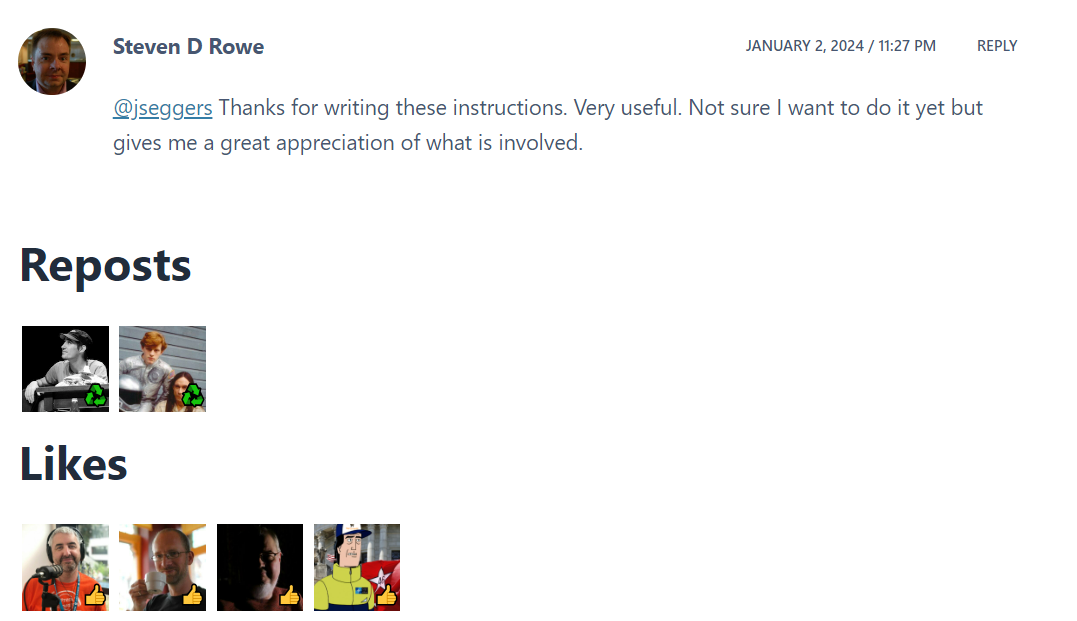Open the January 2, 2024 comment permalink
1077x621 pixels.
point(840,46)
